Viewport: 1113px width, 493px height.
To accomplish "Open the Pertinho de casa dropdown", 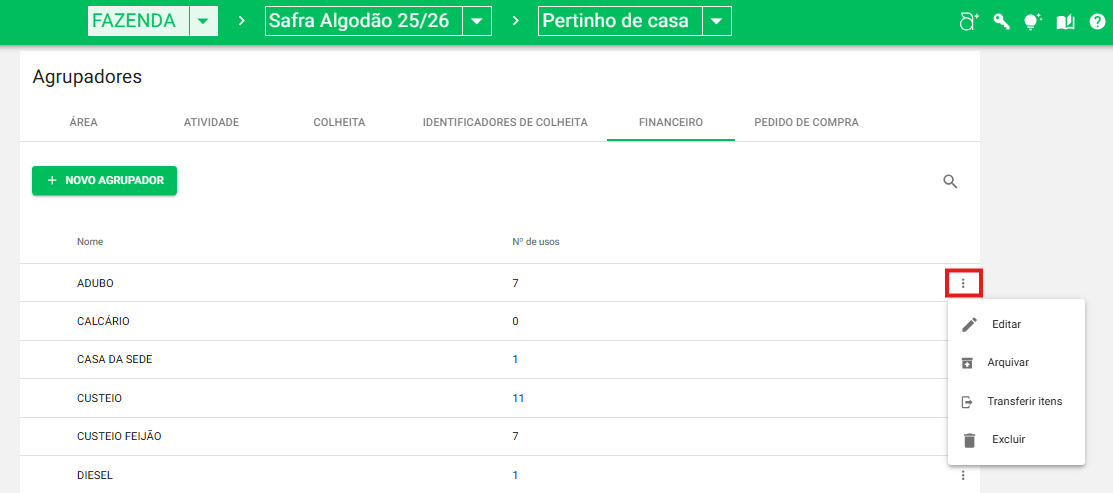I will (716, 21).
